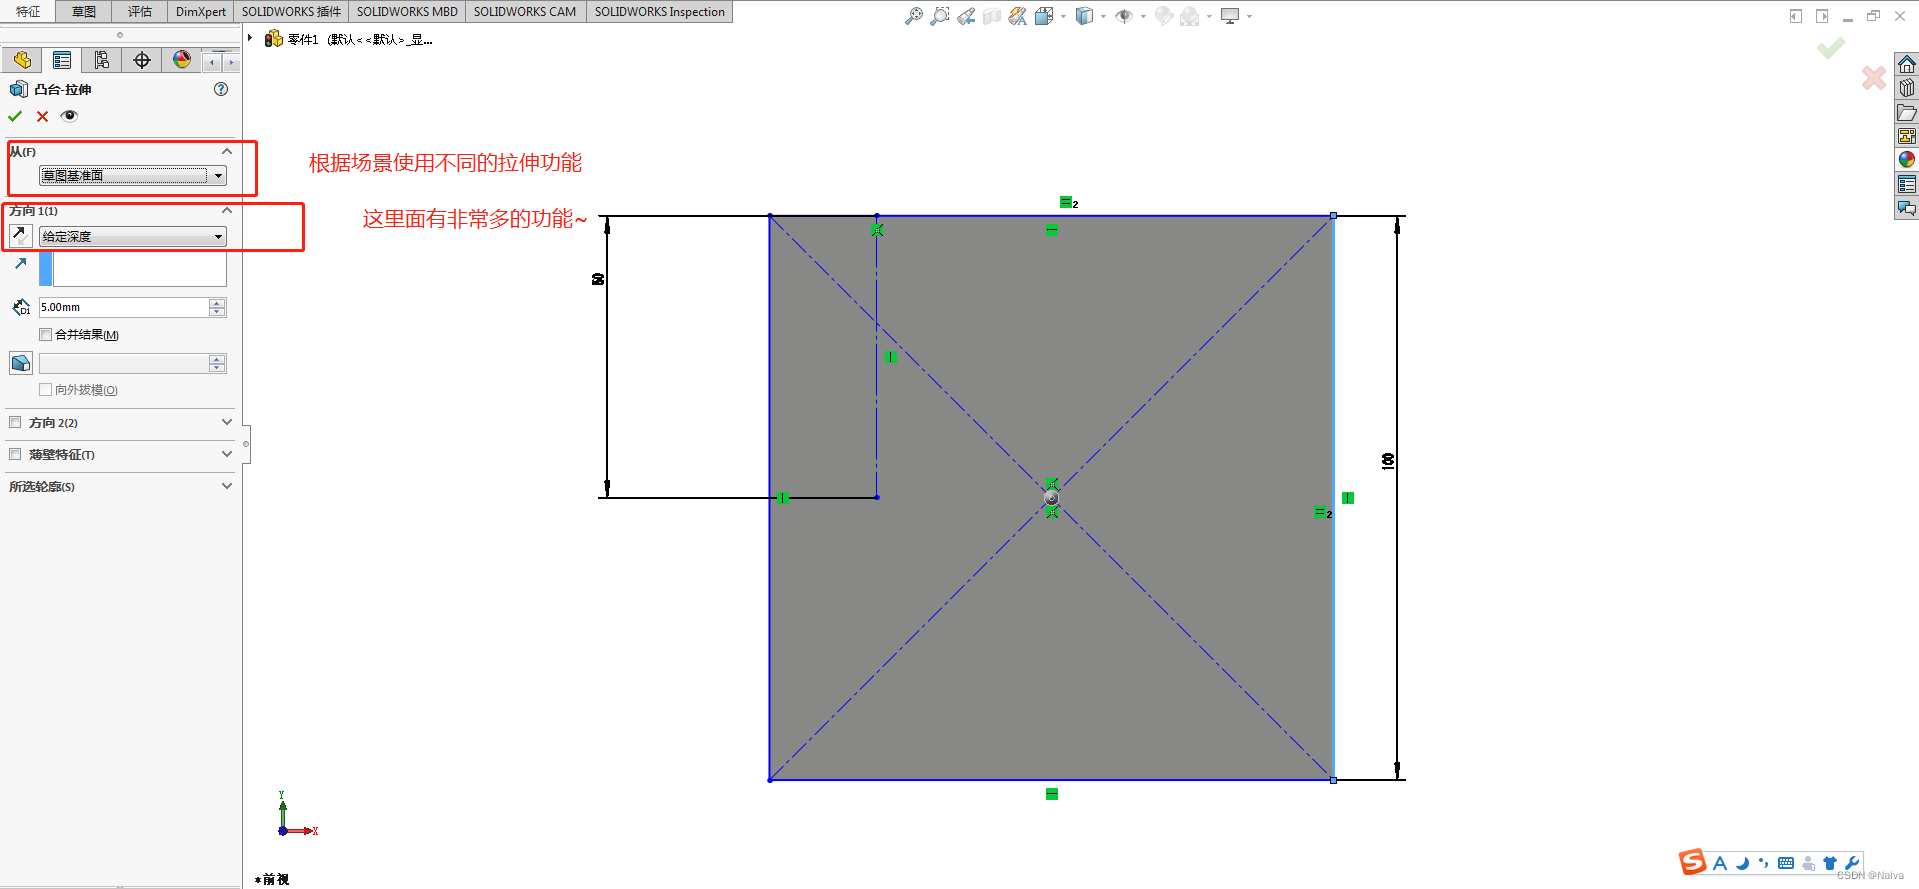Click the vertical 100 dimension in the sketch
This screenshot has height=889, width=1919.
[1388, 461]
